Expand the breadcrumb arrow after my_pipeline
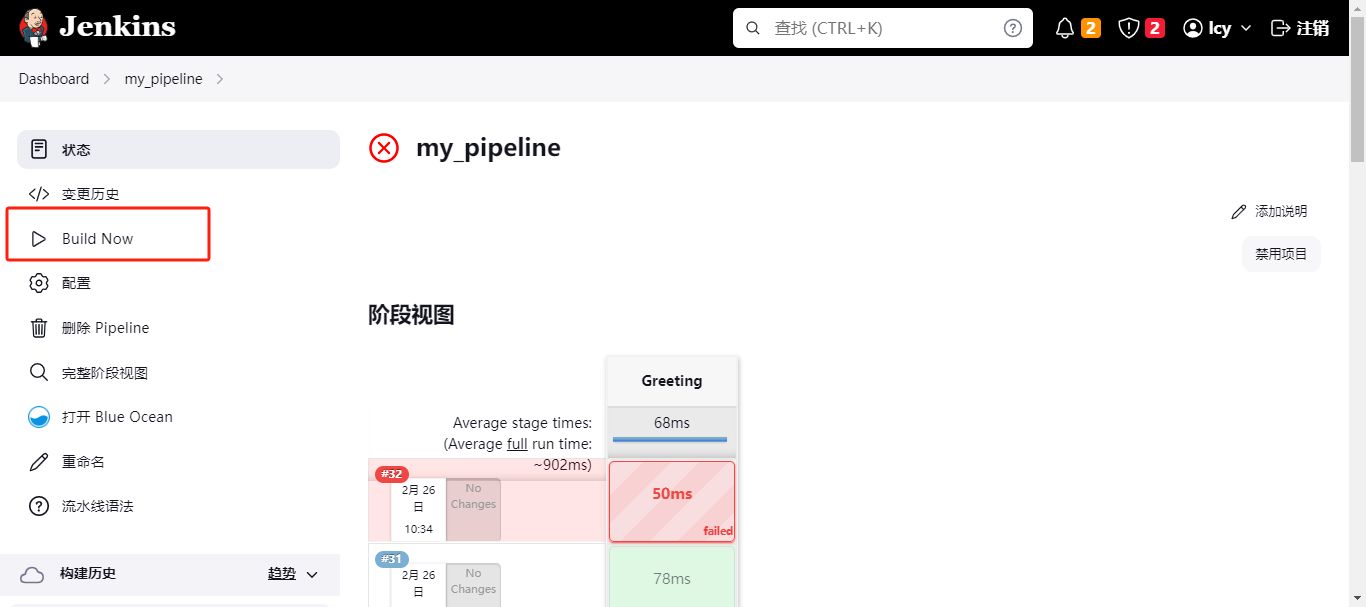 pyautogui.click(x=220, y=79)
